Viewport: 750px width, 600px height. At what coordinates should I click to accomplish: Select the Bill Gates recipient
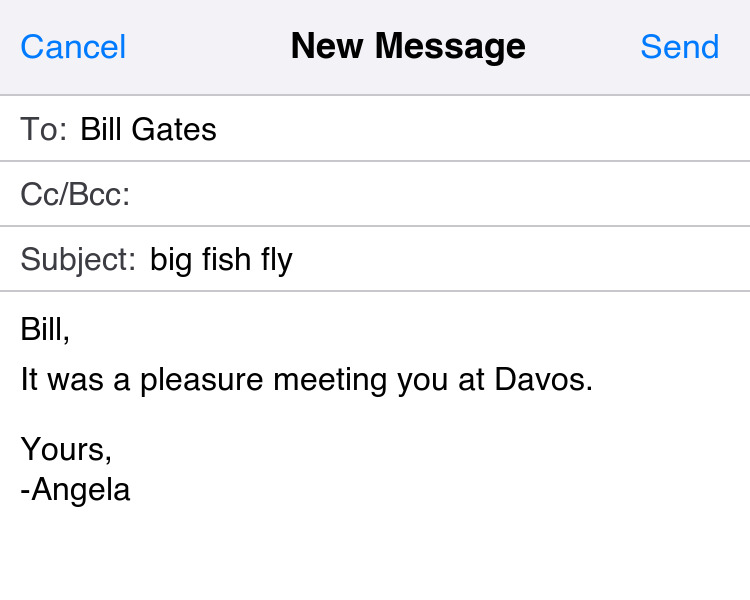coord(148,129)
